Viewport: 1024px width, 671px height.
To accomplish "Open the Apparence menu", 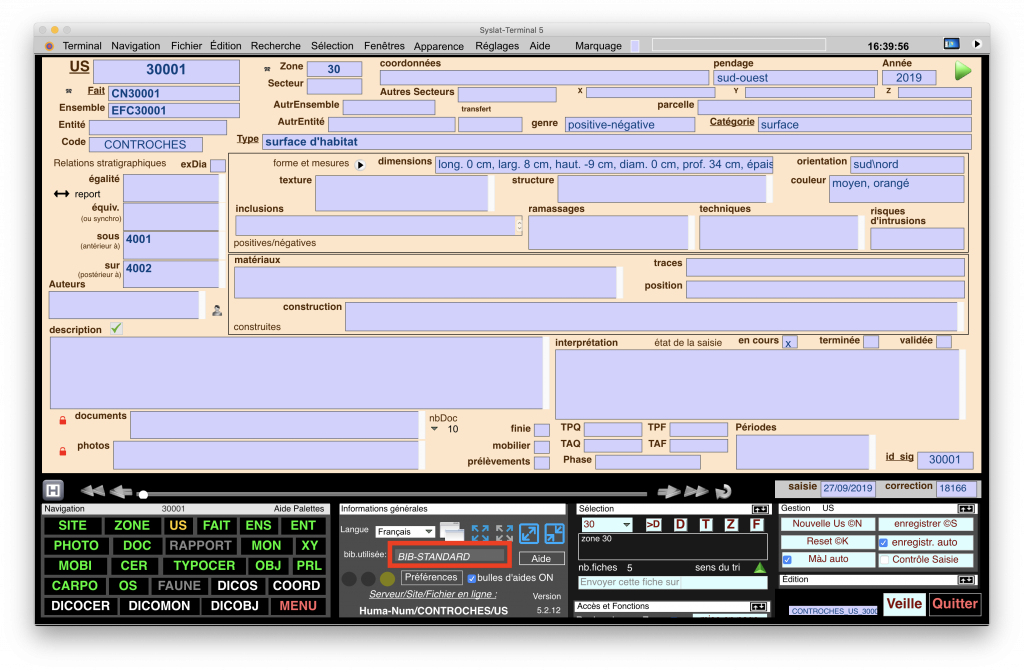I will pyautogui.click(x=438, y=46).
